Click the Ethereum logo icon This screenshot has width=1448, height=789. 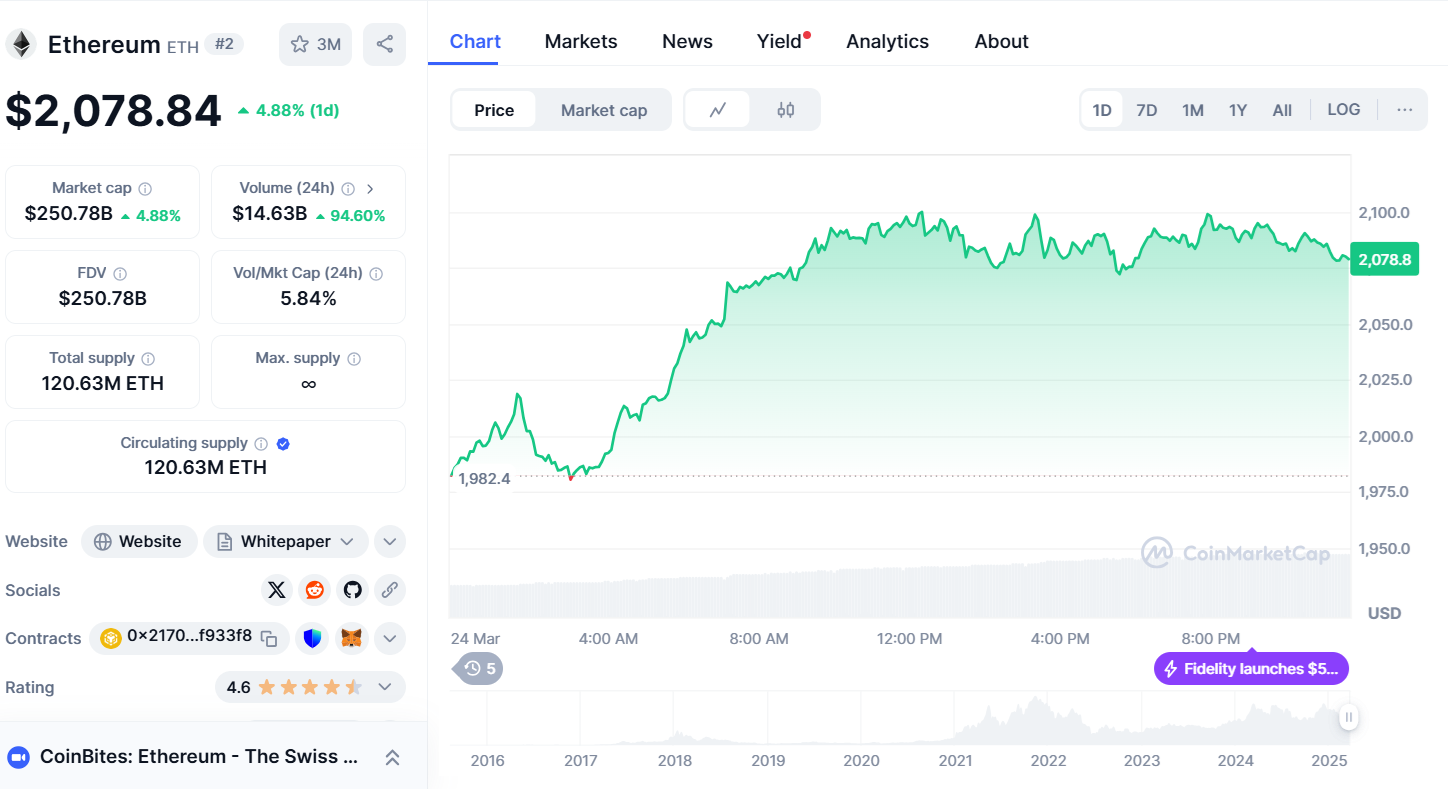(21, 44)
